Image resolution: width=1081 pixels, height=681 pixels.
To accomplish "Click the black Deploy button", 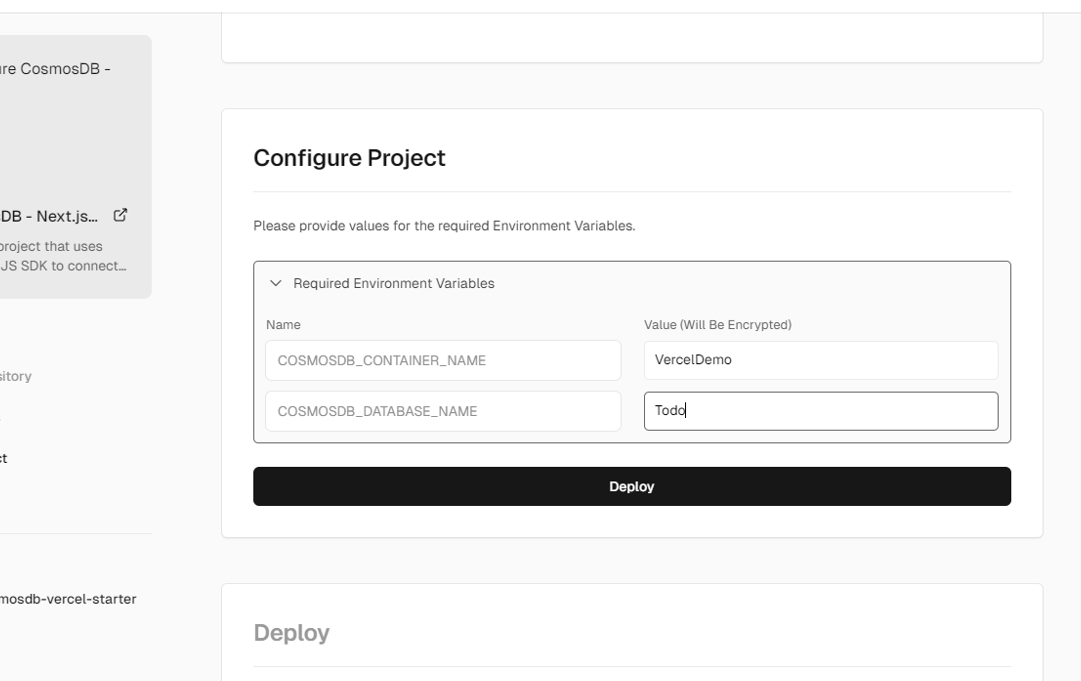I will coord(632,487).
